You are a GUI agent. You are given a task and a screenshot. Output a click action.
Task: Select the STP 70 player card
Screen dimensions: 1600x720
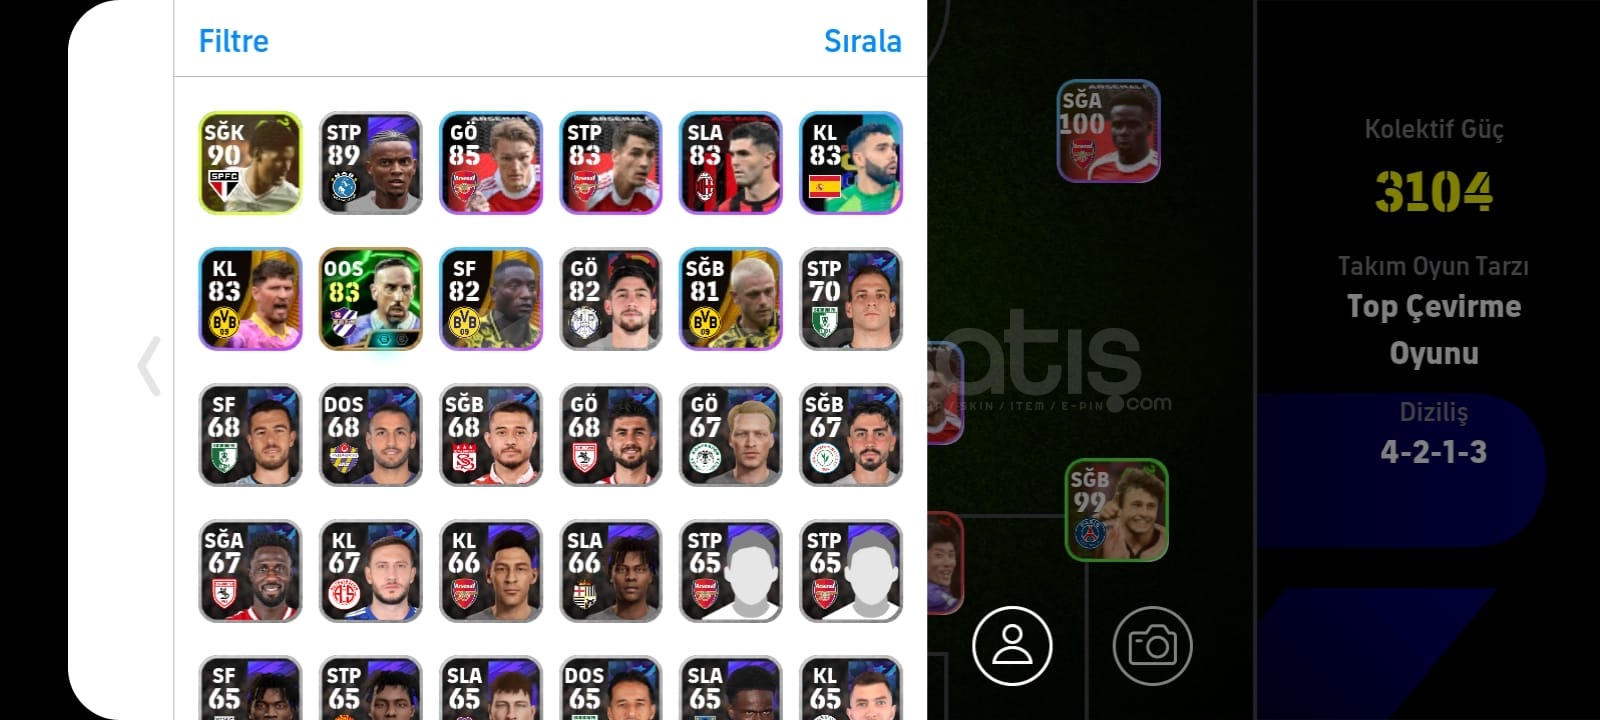tap(851, 299)
